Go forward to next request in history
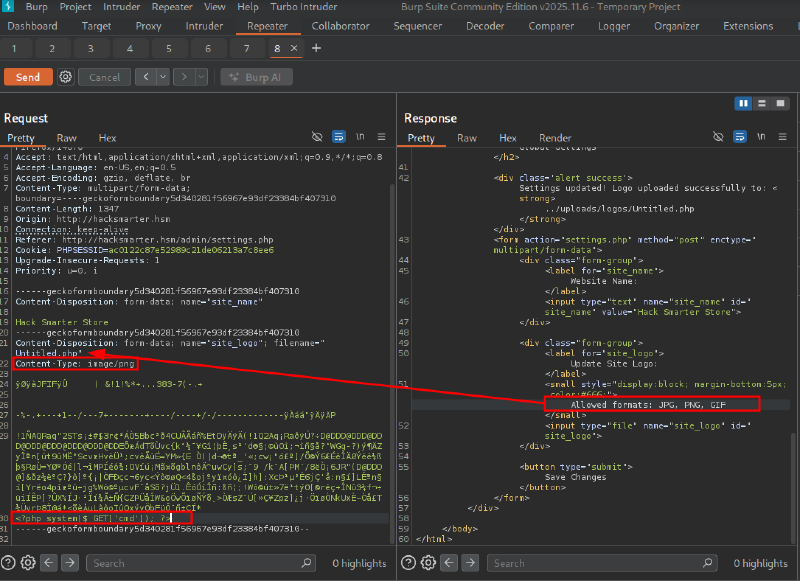The width and height of the screenshot is (800, 581). [x=184, y=77]
